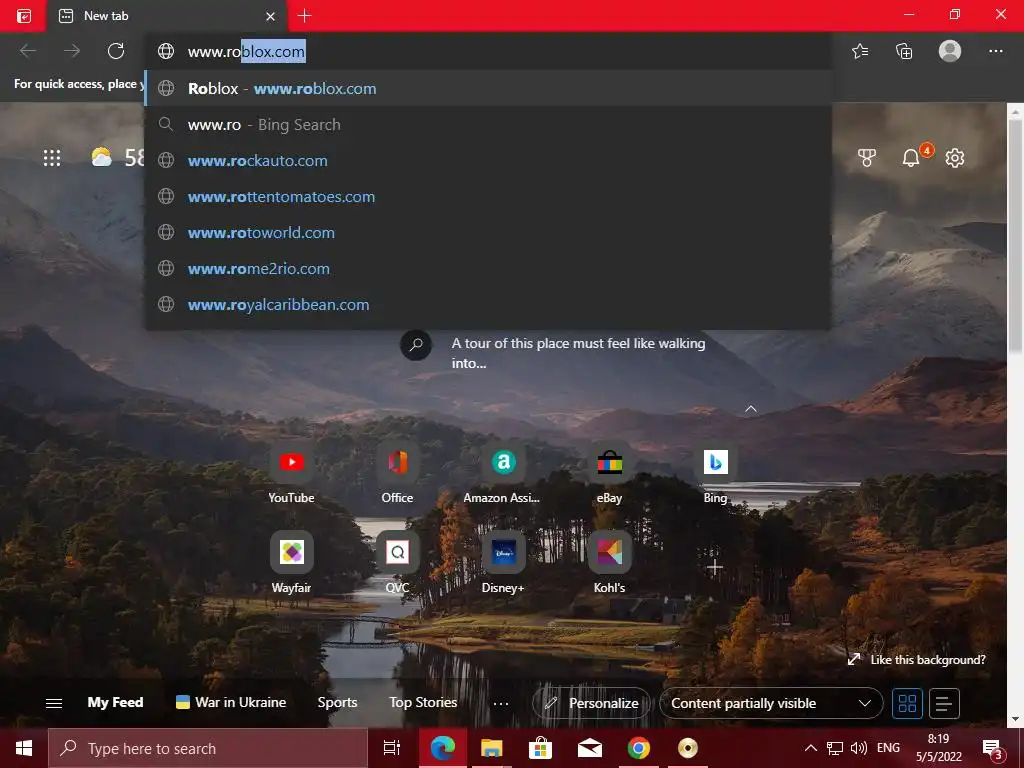Open the Content partially visible dropdown
This screenshot has height=768, width=1024.
771,703
